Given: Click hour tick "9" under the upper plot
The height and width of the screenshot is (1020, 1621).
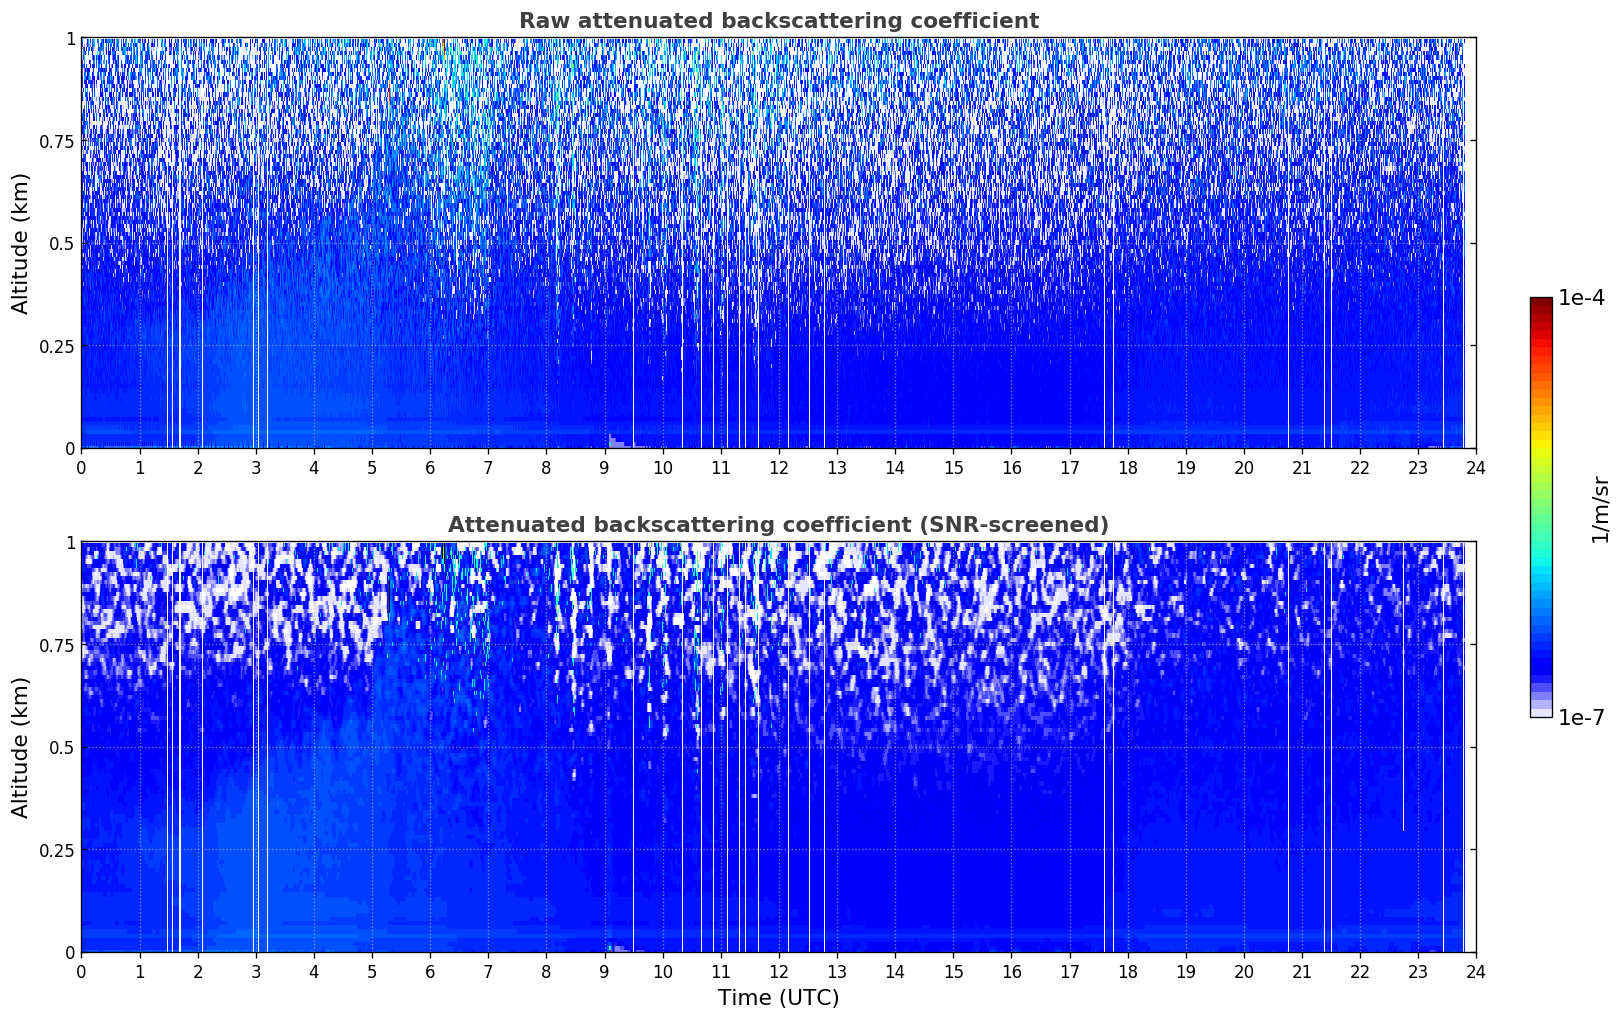Looking at the screenshot, I should [x=604, y=467].
